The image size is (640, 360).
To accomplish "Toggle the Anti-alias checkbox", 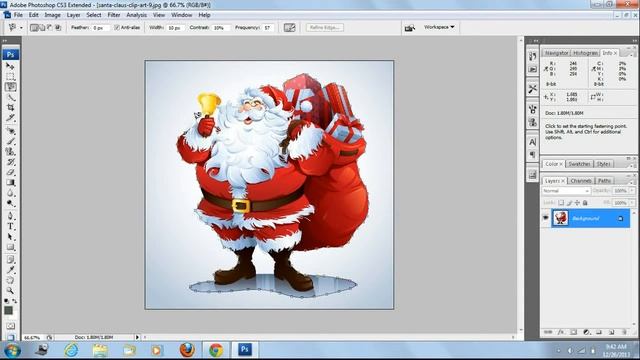I will click(117, 27).
